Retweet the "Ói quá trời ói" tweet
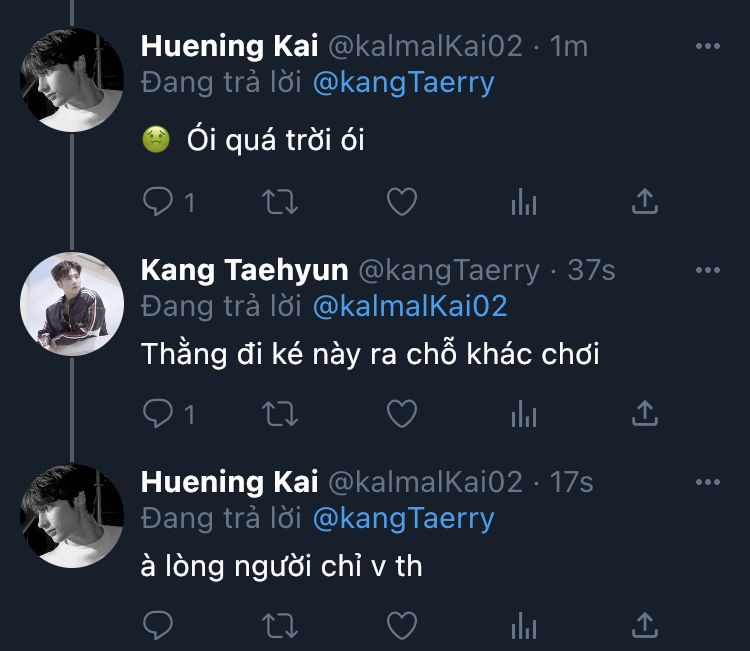 pos(279,202)
